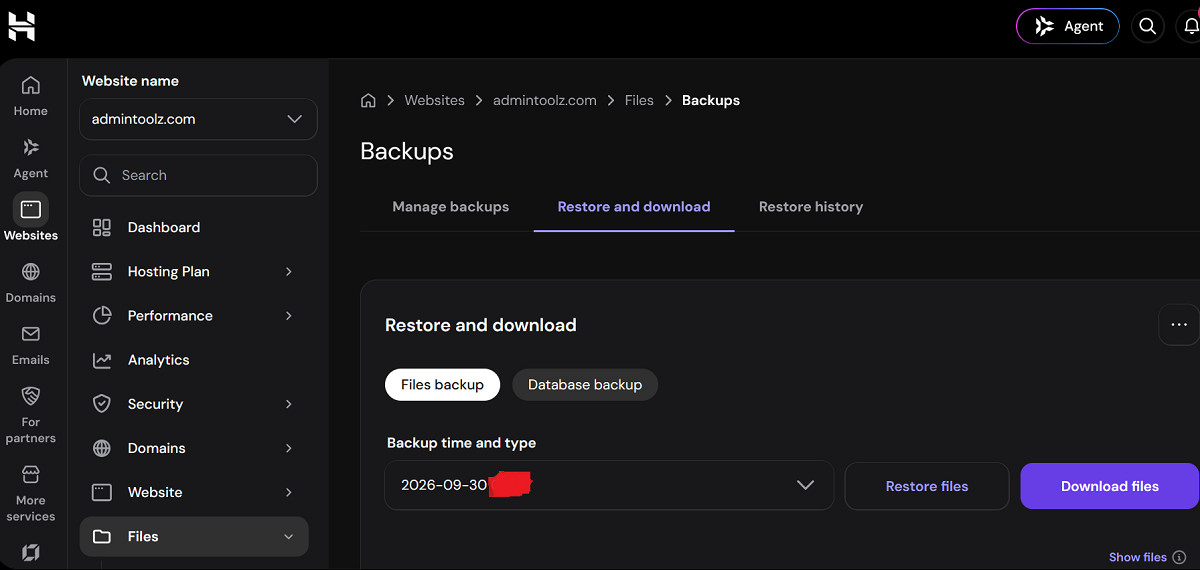
Task: Open Domains in left rail
Action: coord(31,282)
